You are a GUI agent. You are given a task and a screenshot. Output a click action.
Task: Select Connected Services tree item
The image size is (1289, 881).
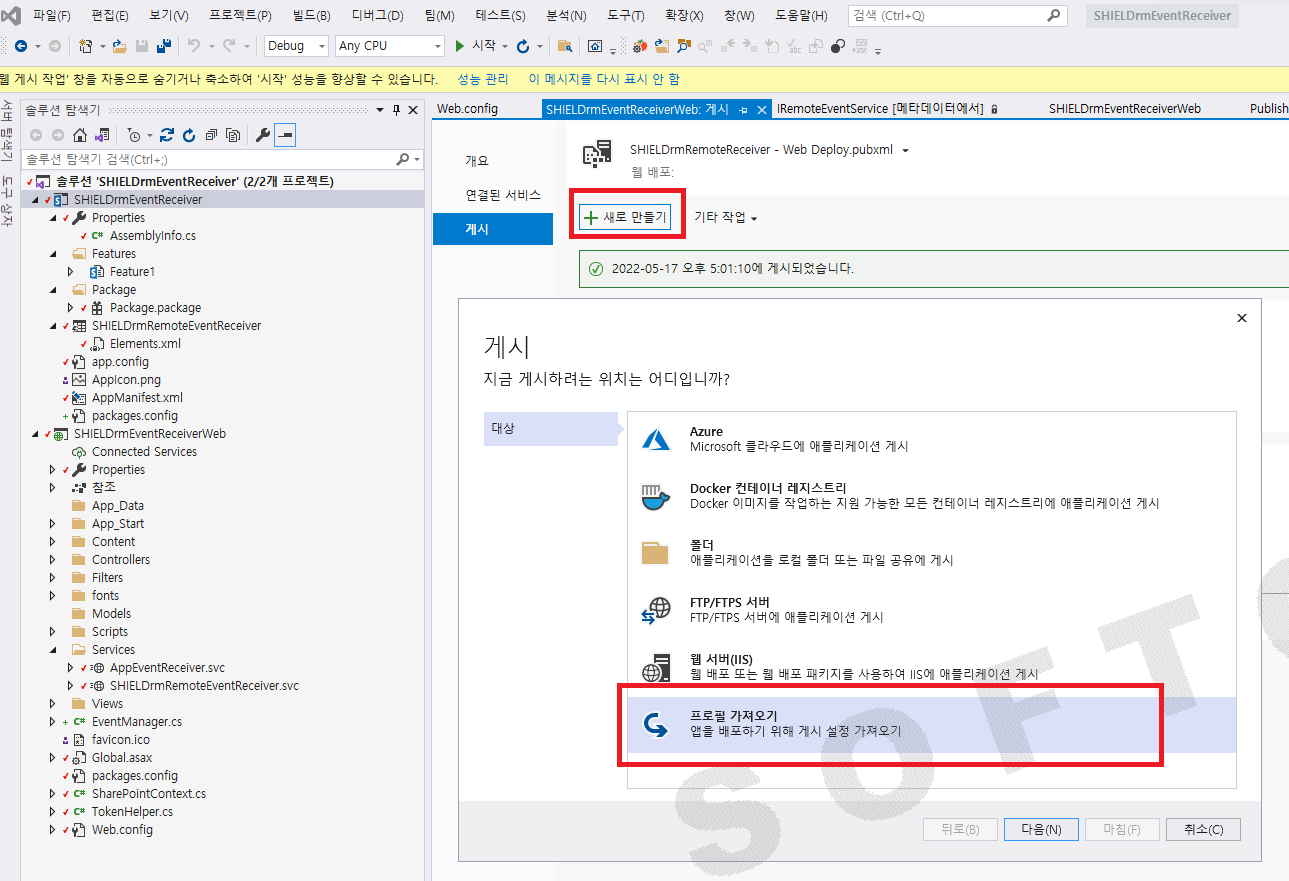[x=144, y=452]
